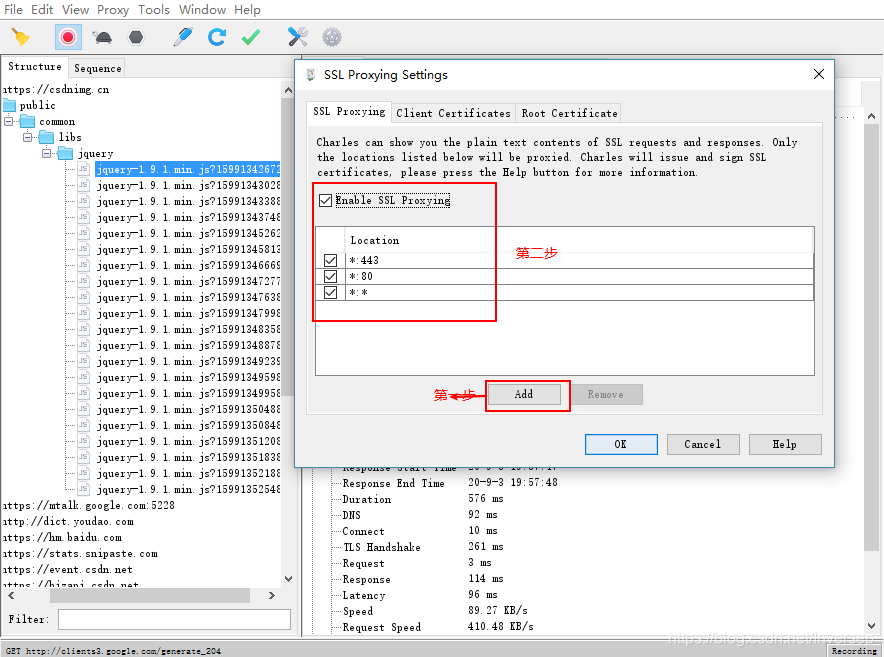Screen dimensions: 884x657
Task: Click the broom Clear Session icon
Action: [x=21, y=37]
